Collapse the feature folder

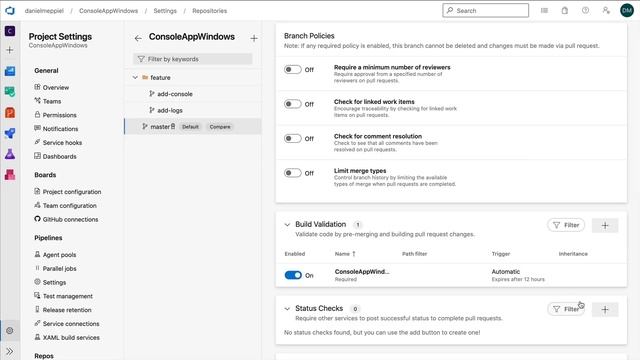pyautogui.click(x=135, y=77)
